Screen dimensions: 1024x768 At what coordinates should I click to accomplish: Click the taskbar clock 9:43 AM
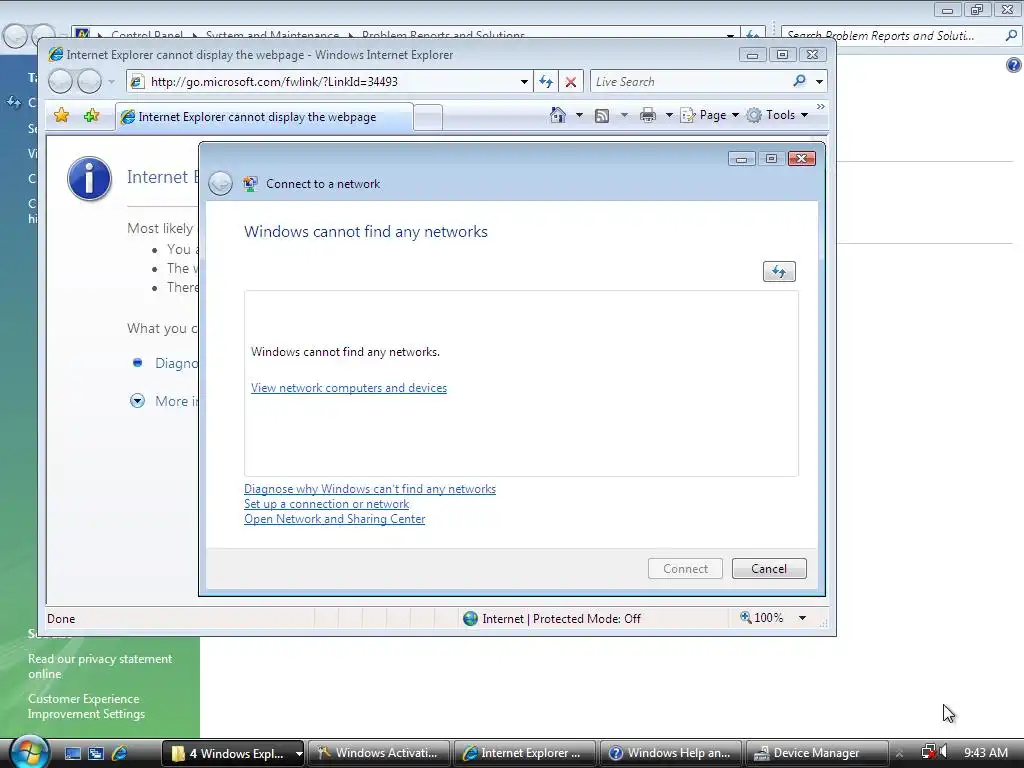[985, 753]
